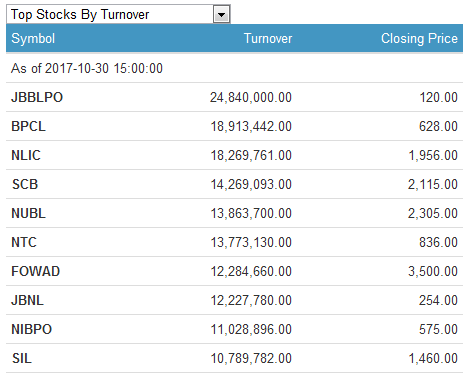Open the JBBLPO stock symbol
469x377 pixels.
click(x=37, y=97)
